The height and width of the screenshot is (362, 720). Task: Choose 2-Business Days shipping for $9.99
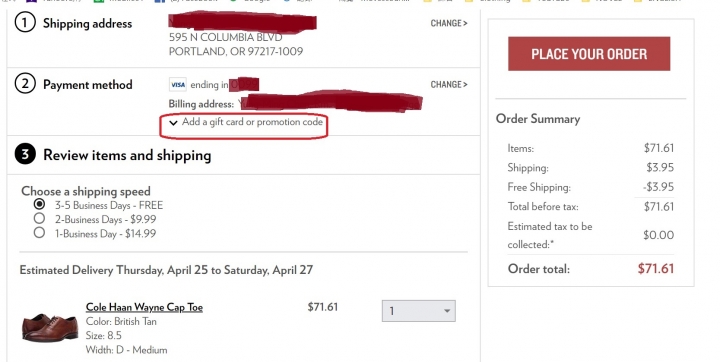click(39, 218)
